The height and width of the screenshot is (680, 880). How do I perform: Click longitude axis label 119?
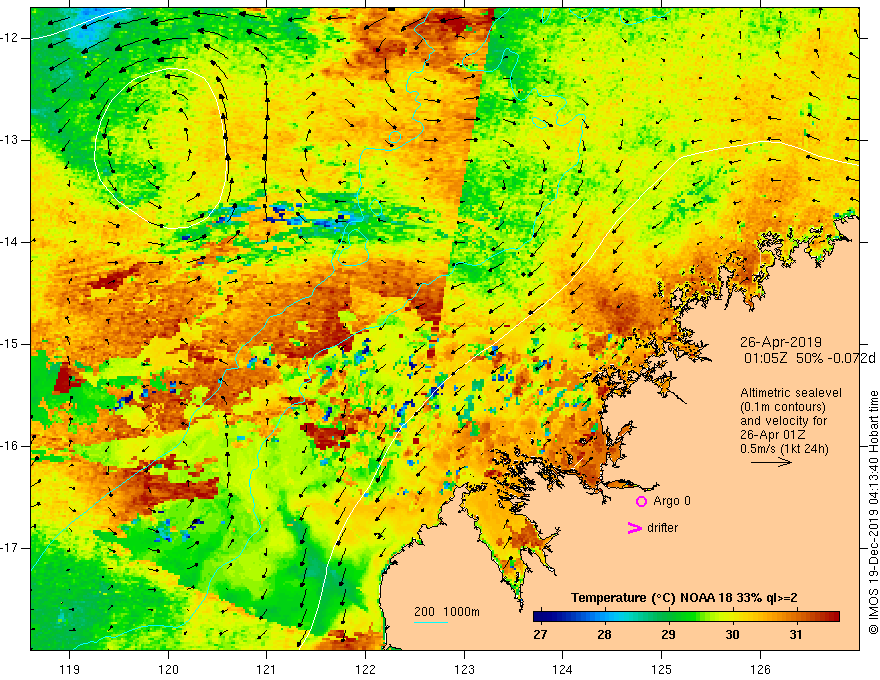click(x=70, y=669)
